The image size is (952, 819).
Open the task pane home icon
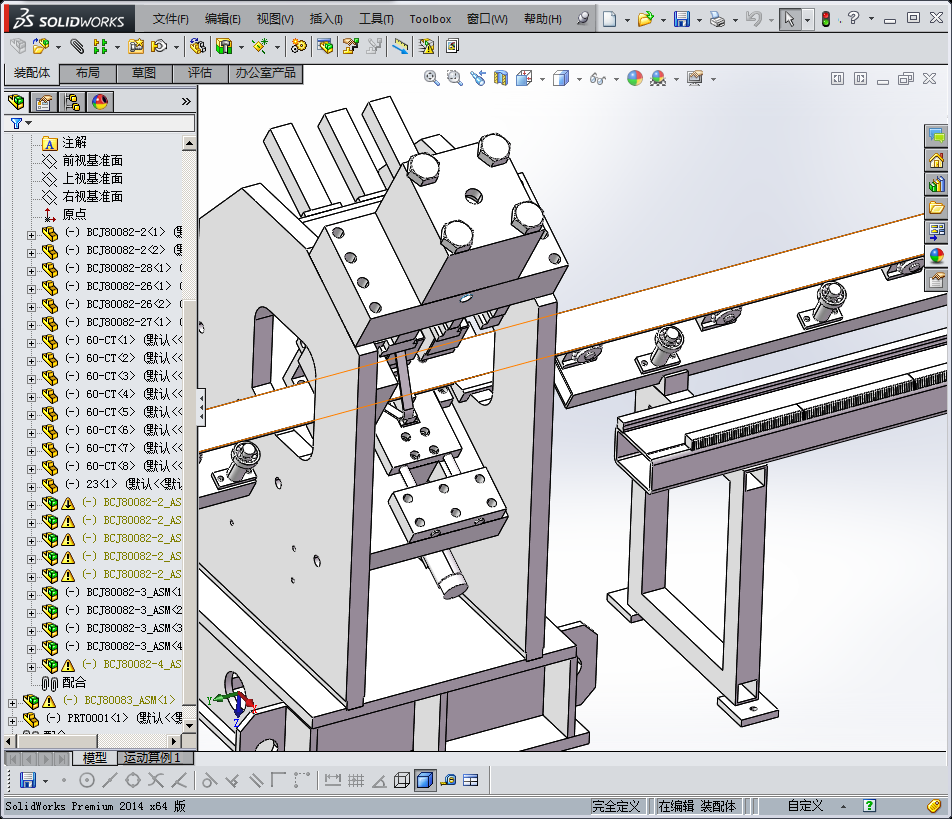tap(937, 160)
